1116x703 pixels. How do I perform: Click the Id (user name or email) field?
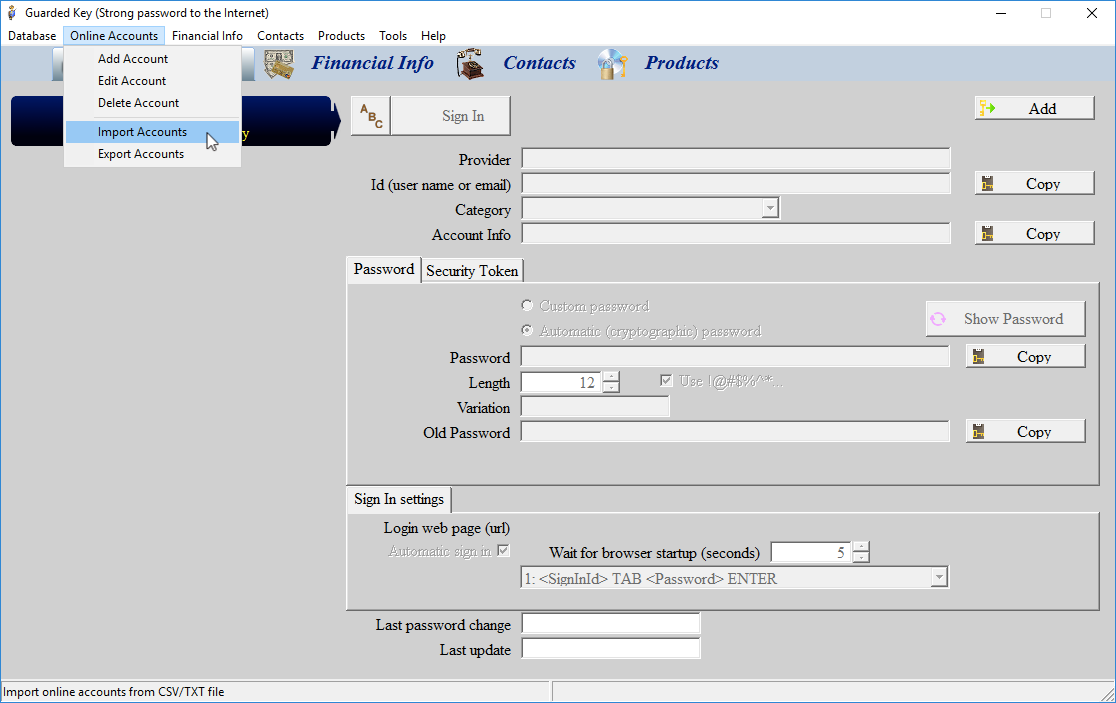pos(736,184)
